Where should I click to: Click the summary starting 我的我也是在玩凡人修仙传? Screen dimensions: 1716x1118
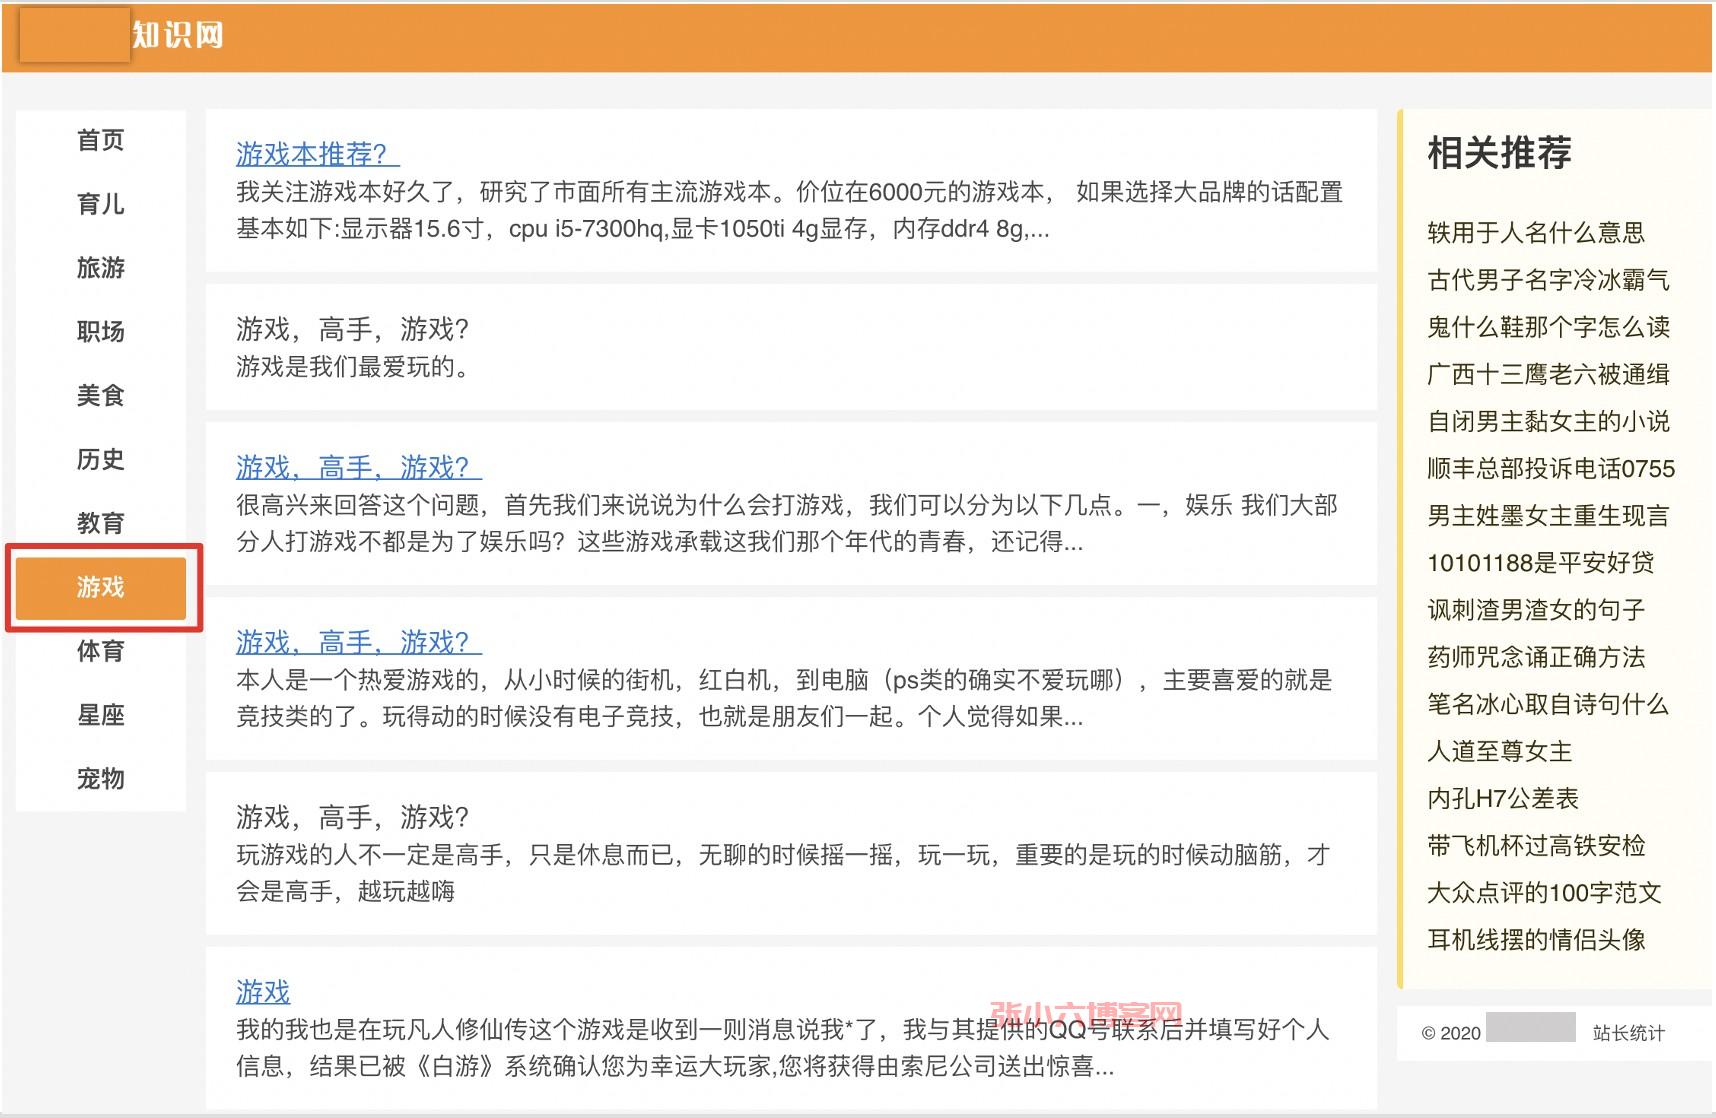(x=782, y=1048)
